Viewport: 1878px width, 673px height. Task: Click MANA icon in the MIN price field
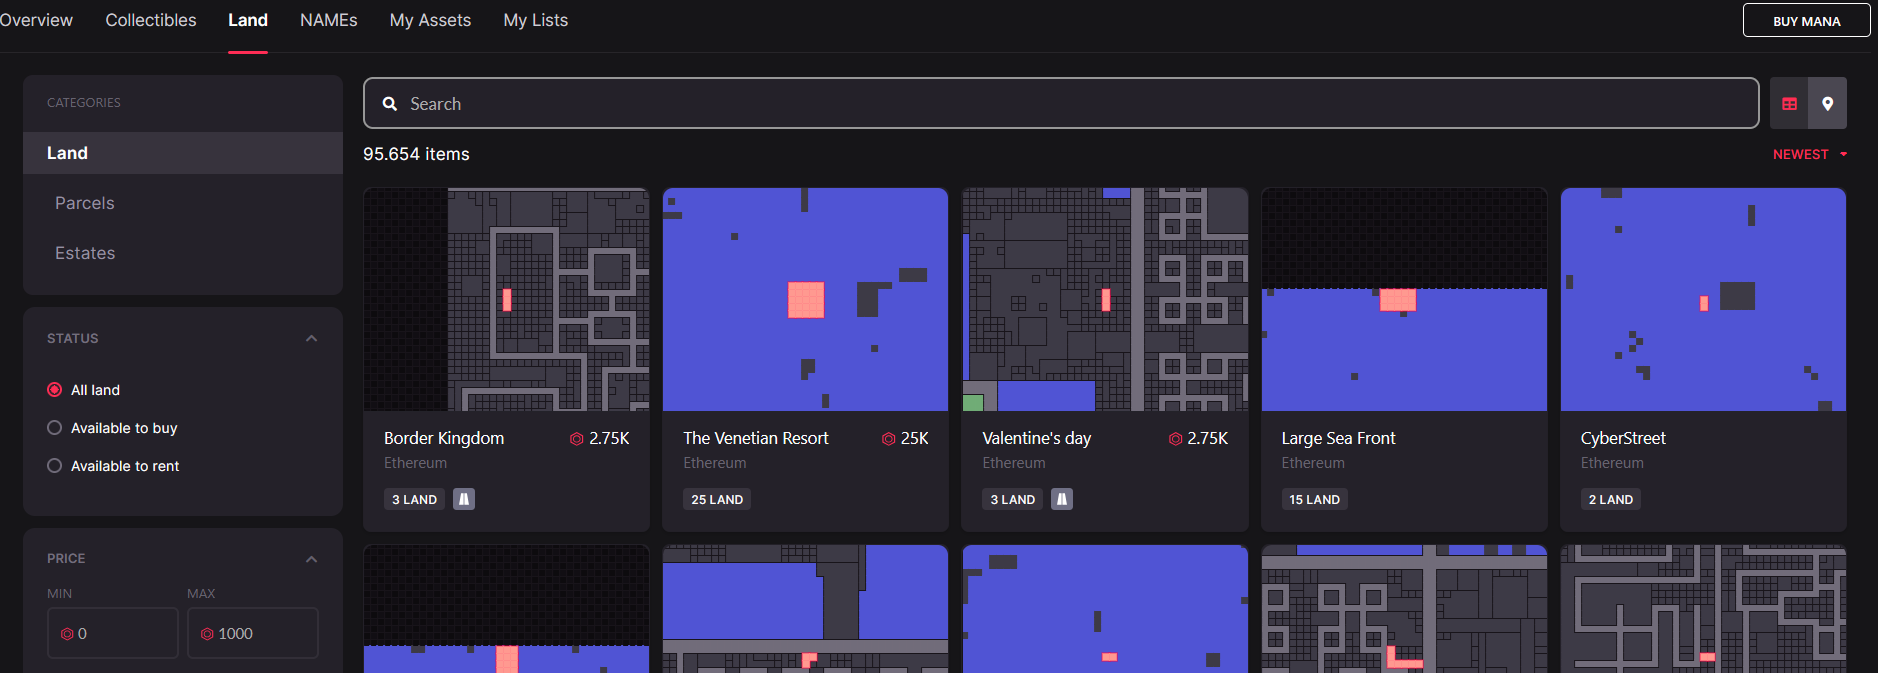pyautogui.click(x=67, y=634)
